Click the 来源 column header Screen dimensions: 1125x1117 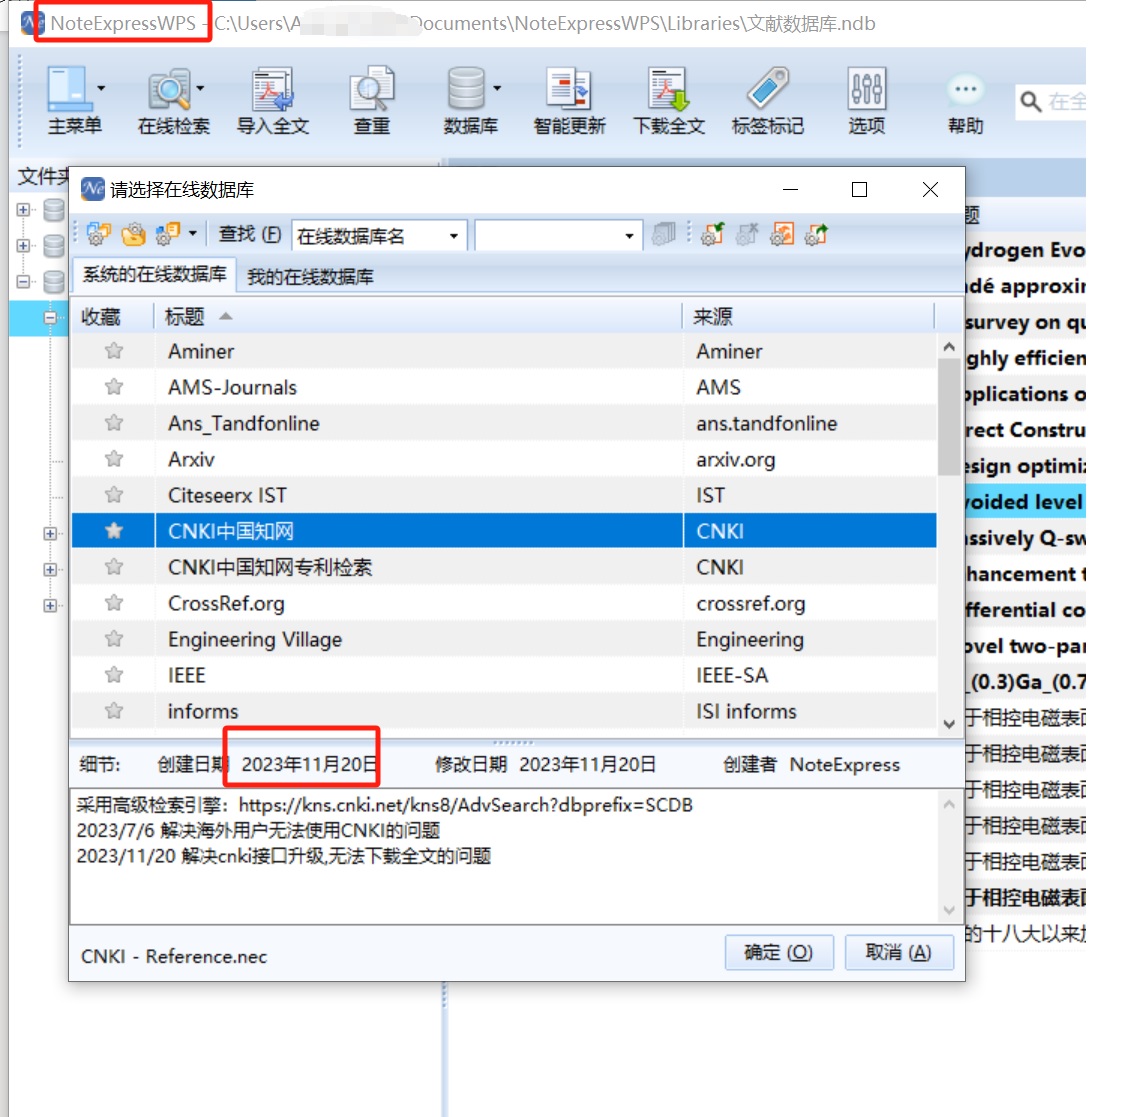[x=809, y=316]
